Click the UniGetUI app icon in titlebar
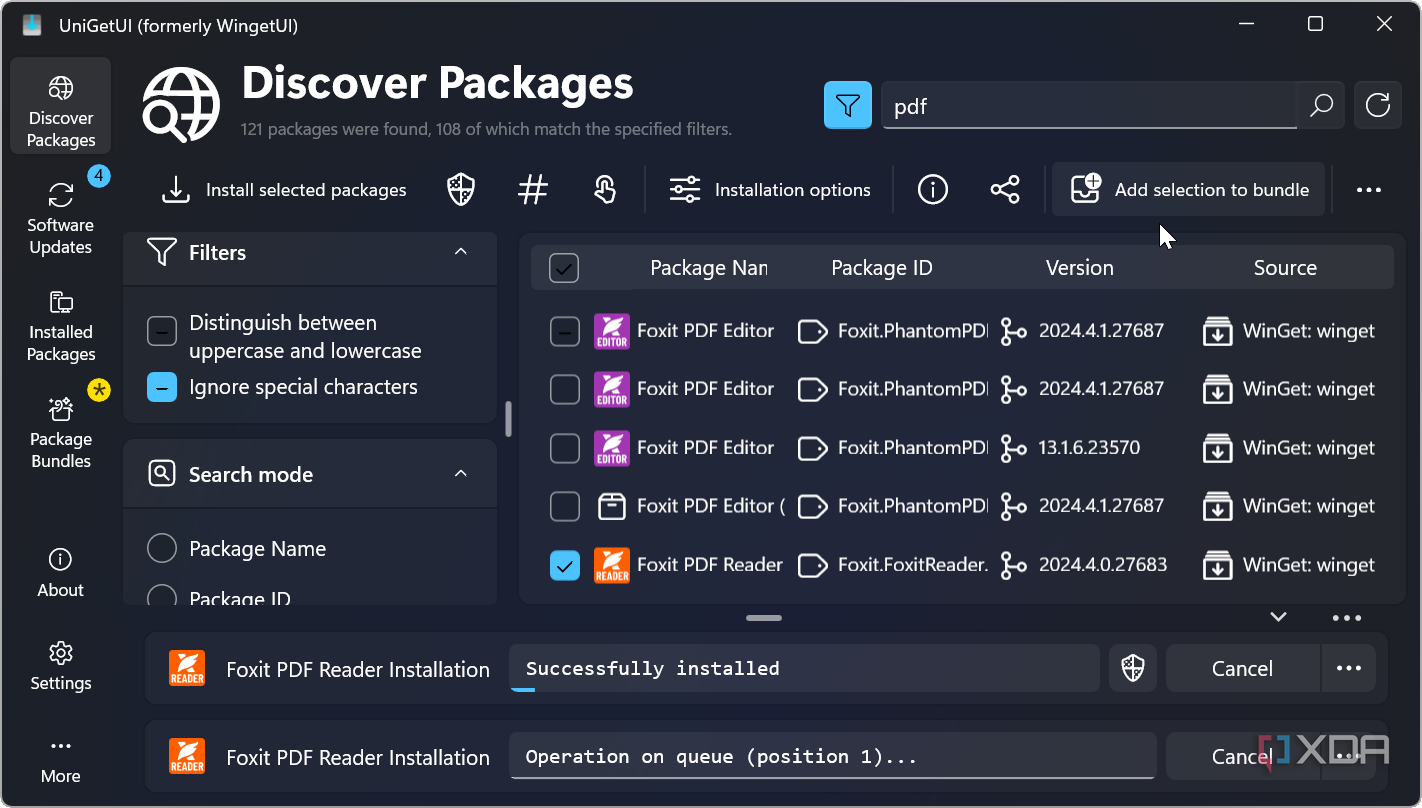Screen dimensions: 1422x808 pyautogui.click(x=32, y=25)
